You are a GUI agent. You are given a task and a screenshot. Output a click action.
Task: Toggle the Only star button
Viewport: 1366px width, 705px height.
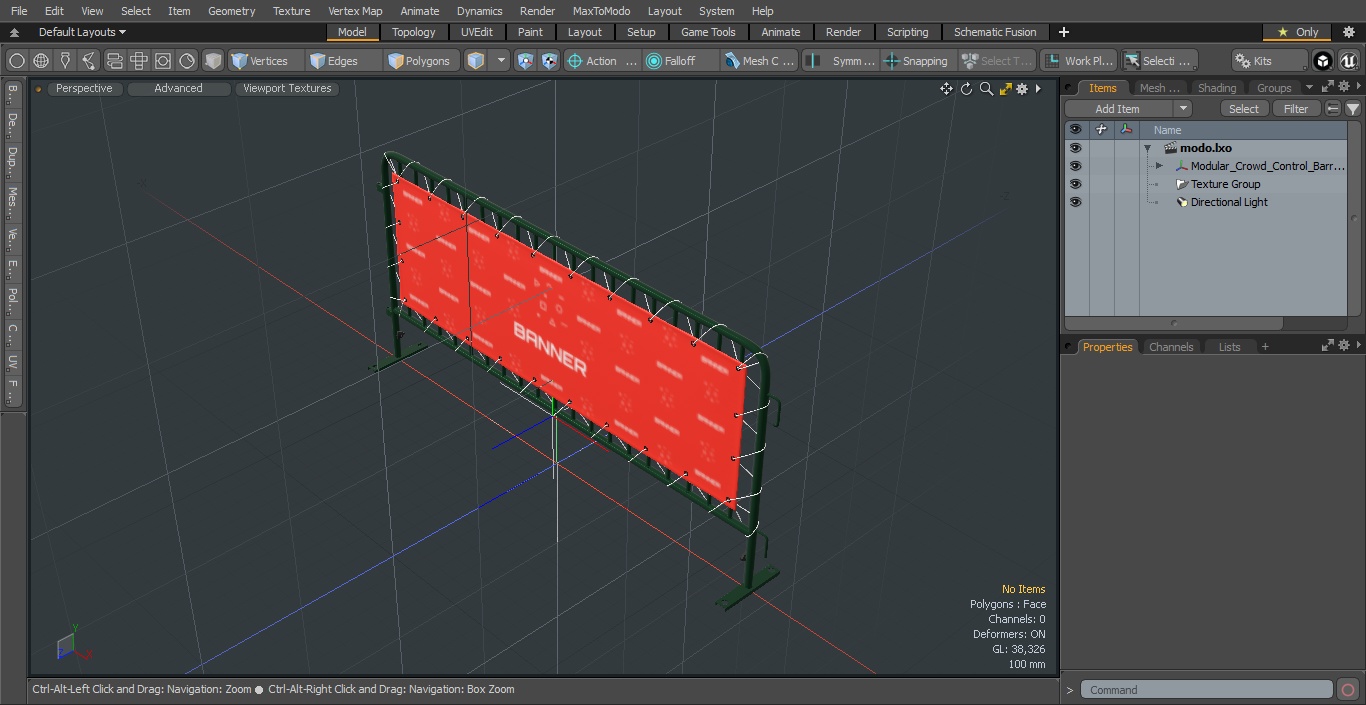click(x=1297, y=32)
